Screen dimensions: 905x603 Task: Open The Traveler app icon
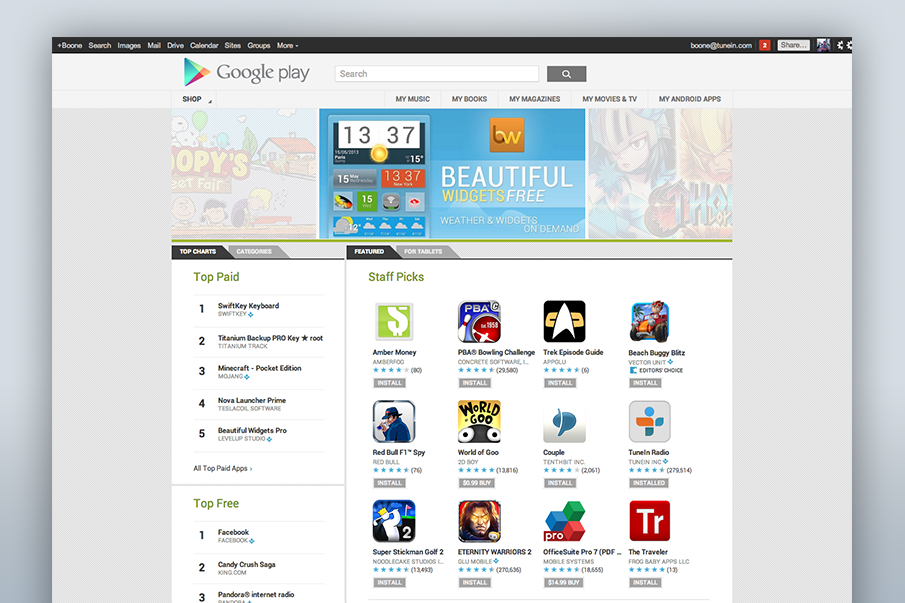pyautogui.click(x=649, y=521)
